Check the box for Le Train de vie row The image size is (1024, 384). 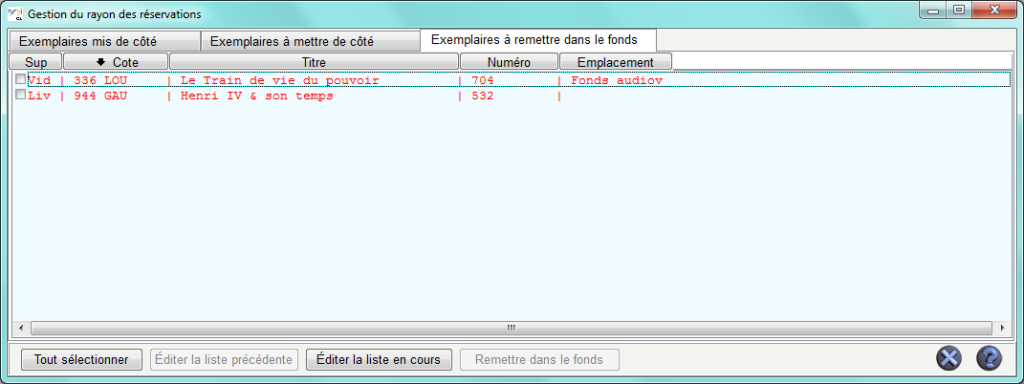pyautogui.click(x=20, y=79)
